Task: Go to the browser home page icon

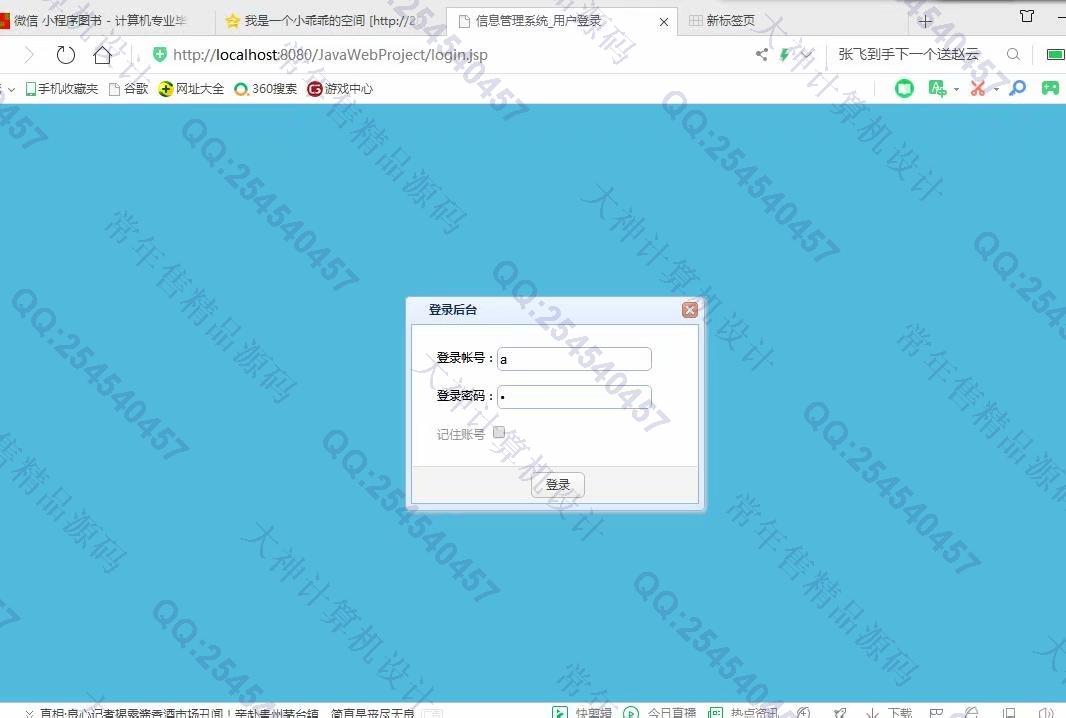Action: pyautogui.click(x=103, y=54)
